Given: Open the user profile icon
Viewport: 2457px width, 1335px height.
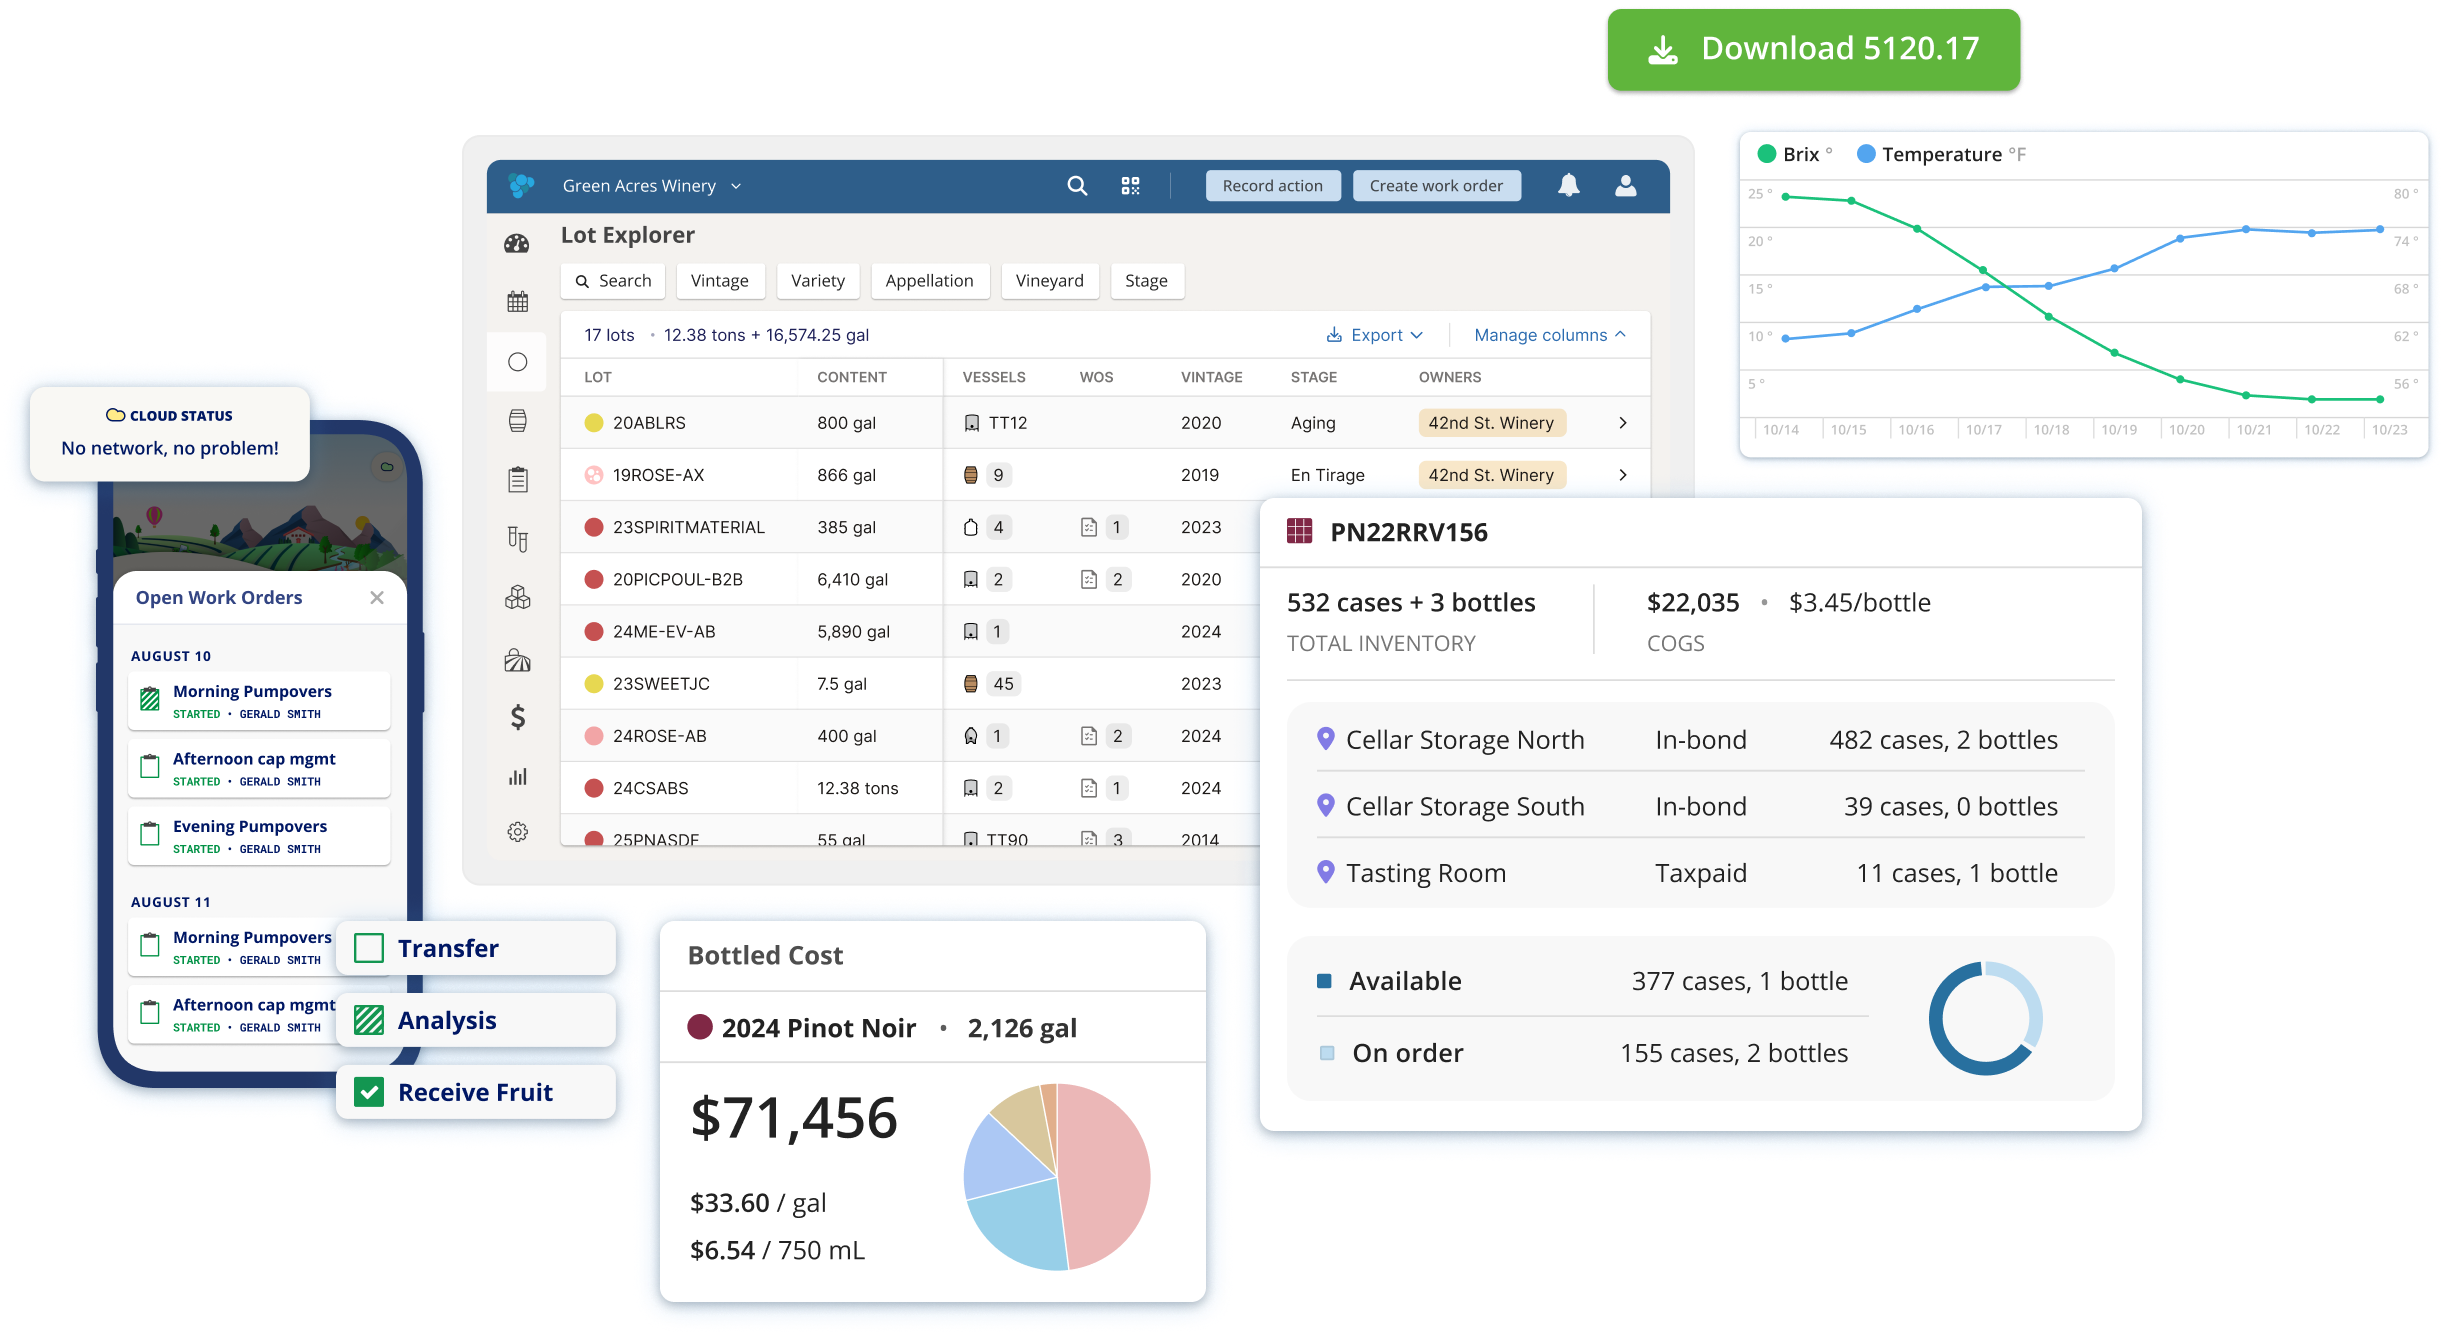Looking at the screenshot, I should pyautogui.click(x=1625, y=186).
